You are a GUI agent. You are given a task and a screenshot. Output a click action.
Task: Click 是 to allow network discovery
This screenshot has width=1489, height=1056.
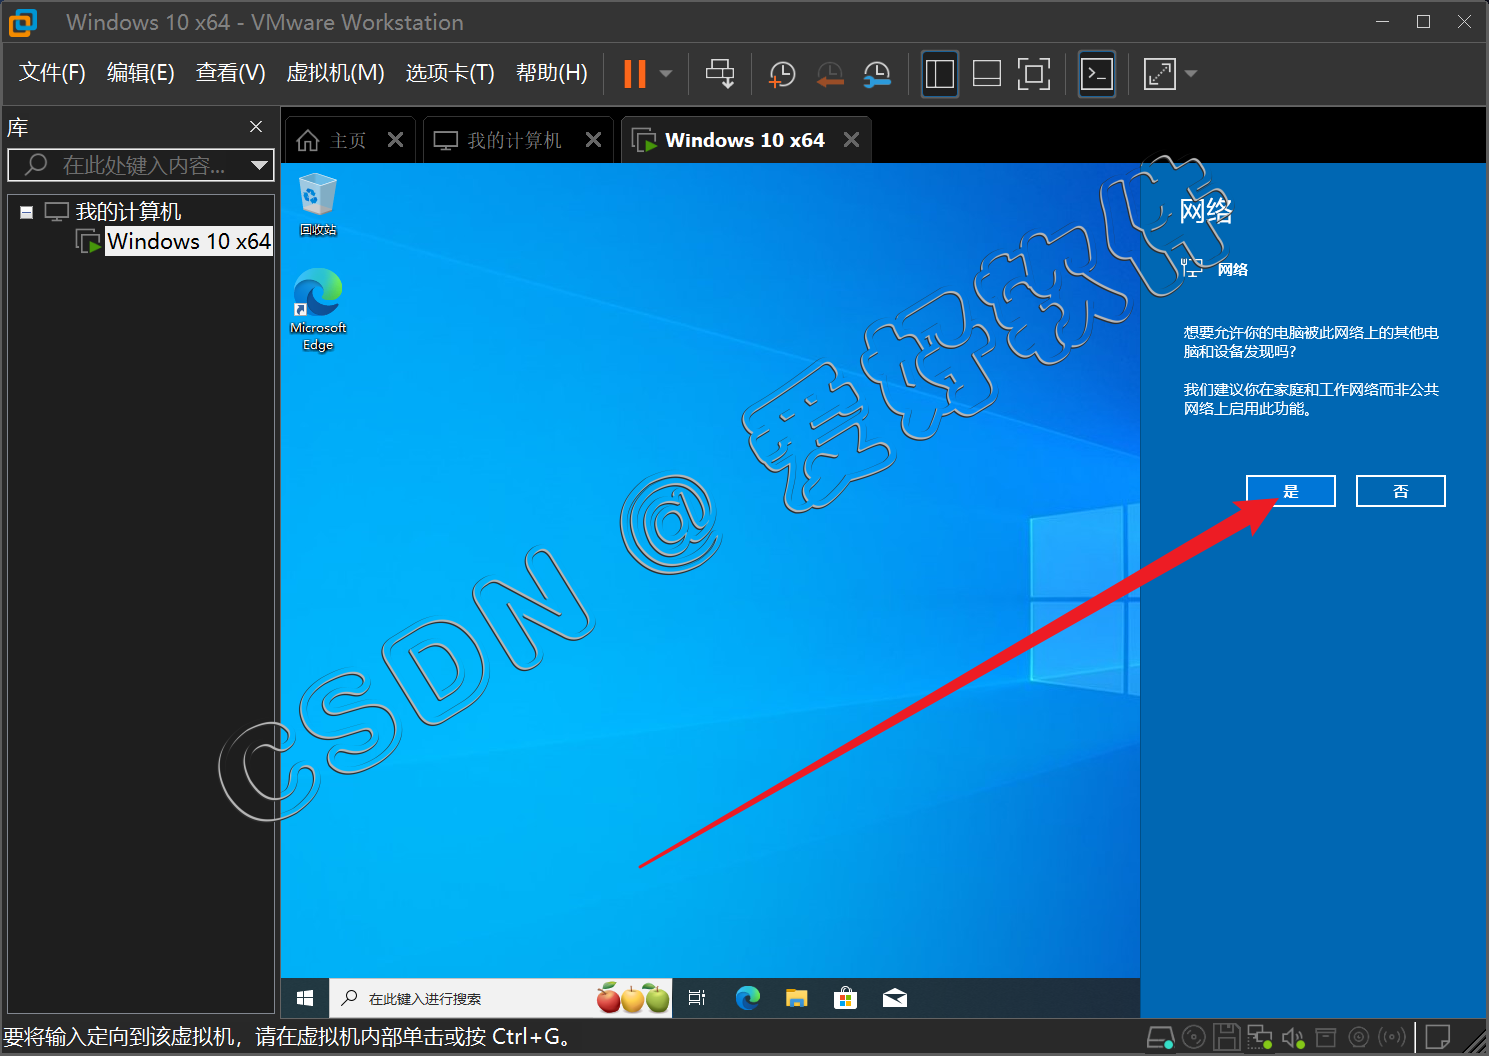pos(1291,491)
